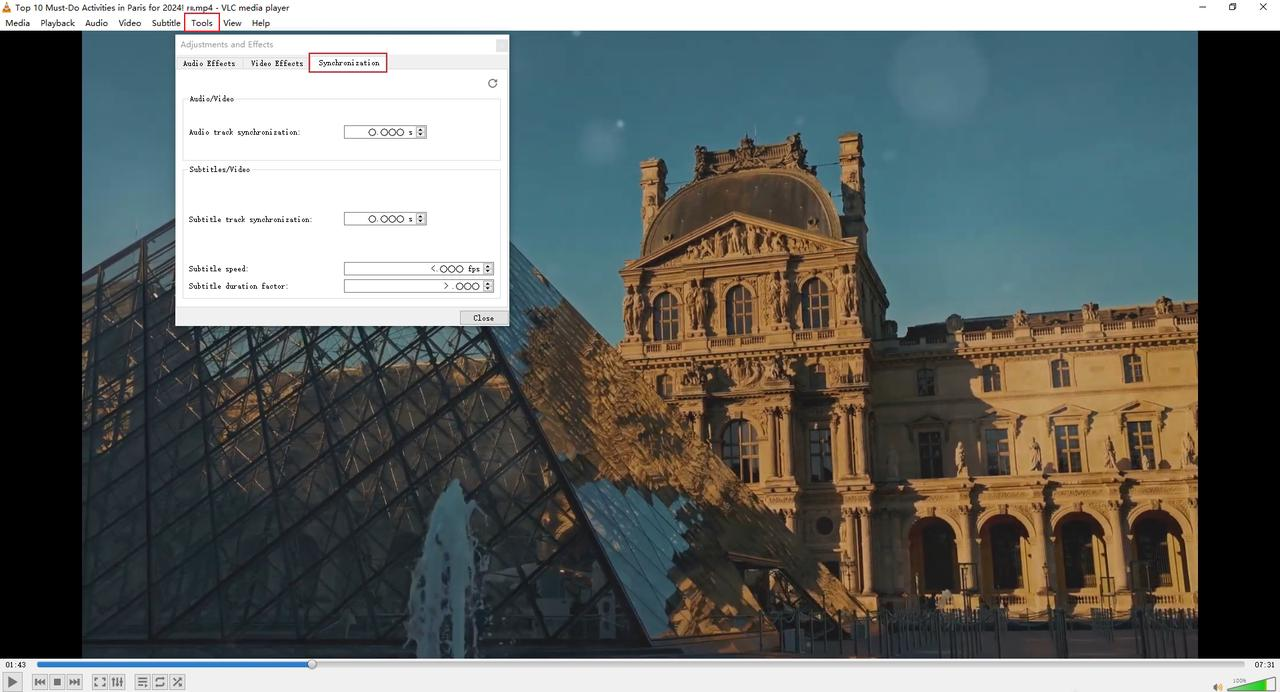Focus the Subtitle speed fps field
The image size is (1280, 692).
coord(413,269)
